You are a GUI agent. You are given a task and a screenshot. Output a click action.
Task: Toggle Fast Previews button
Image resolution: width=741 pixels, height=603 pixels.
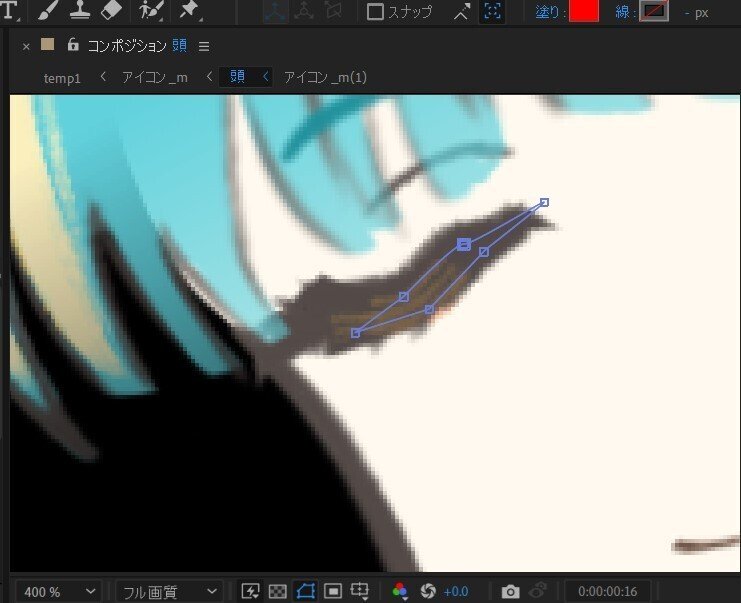pyautogui.click(x=250, y=591)
